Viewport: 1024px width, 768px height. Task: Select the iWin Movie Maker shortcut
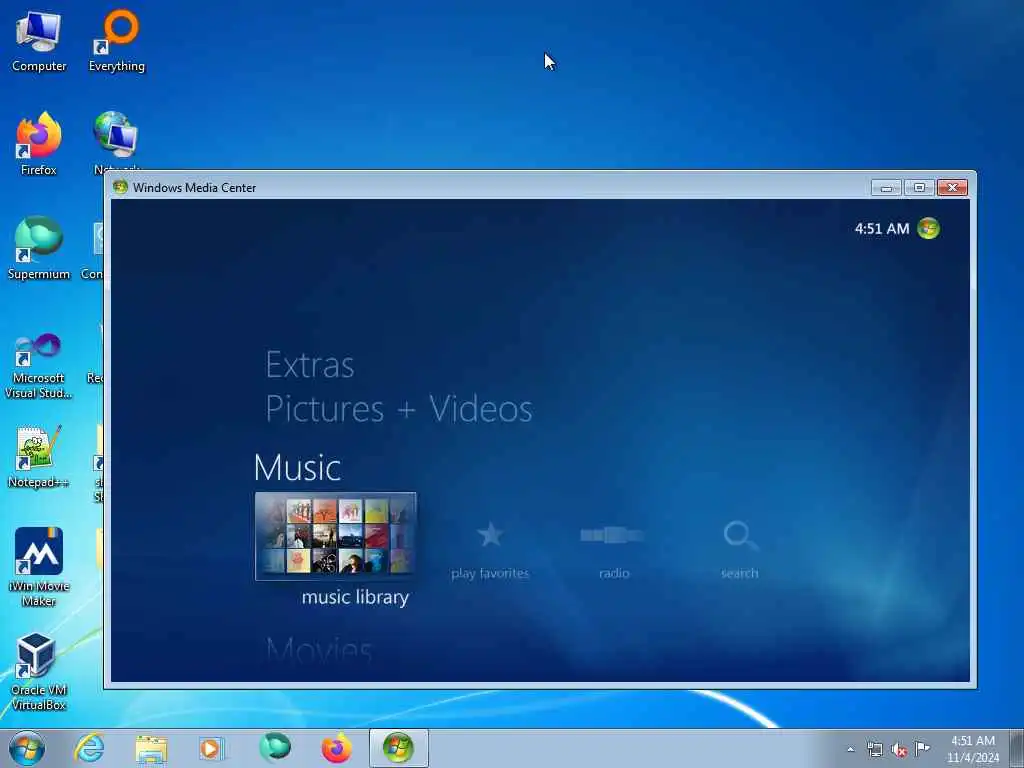[x=39, y=567]
